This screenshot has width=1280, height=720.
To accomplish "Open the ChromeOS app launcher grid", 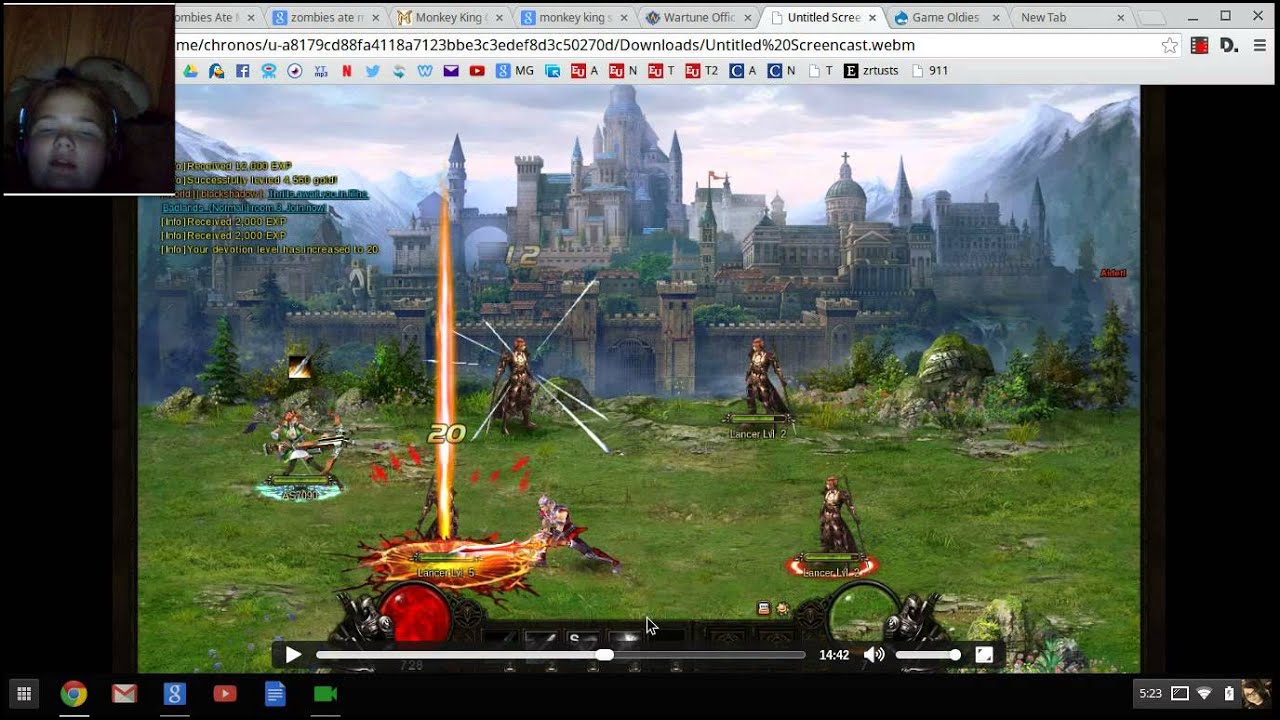I will pos(24,693).
